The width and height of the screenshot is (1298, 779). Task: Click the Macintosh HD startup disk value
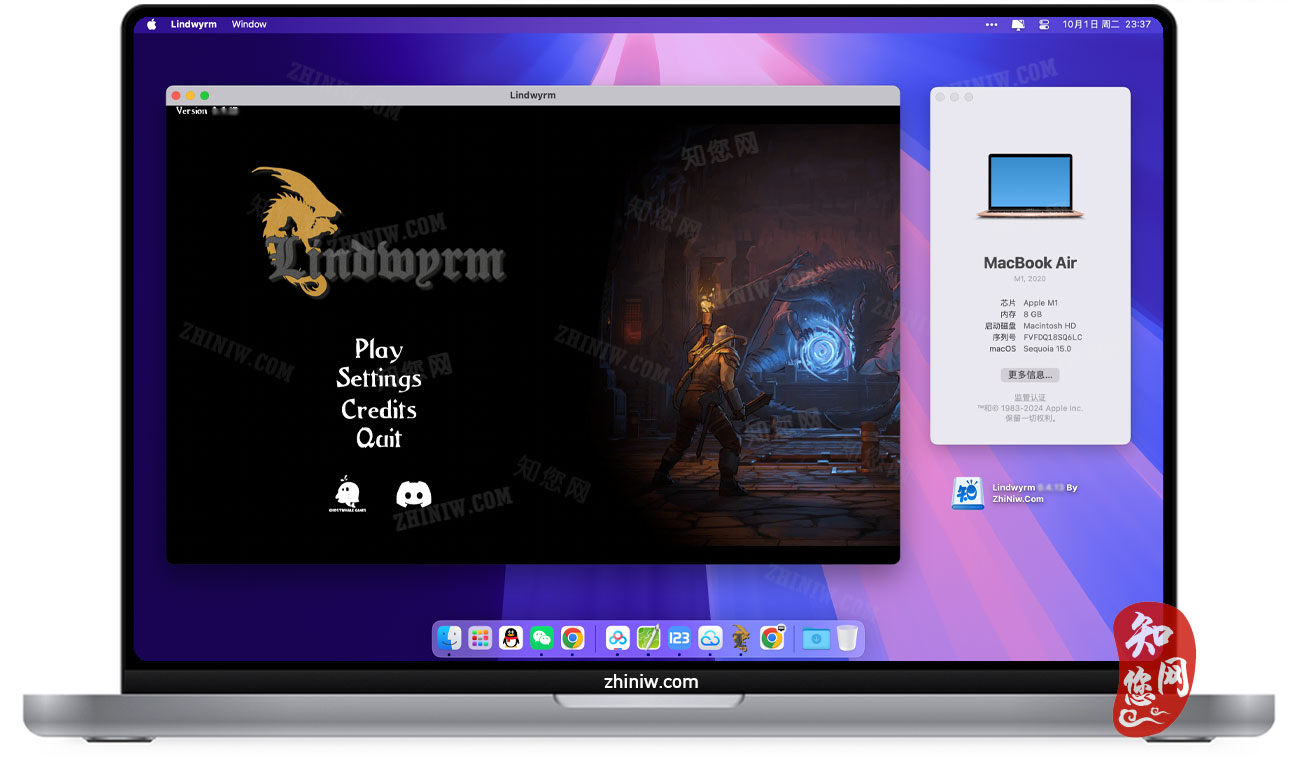(1050, 326)
